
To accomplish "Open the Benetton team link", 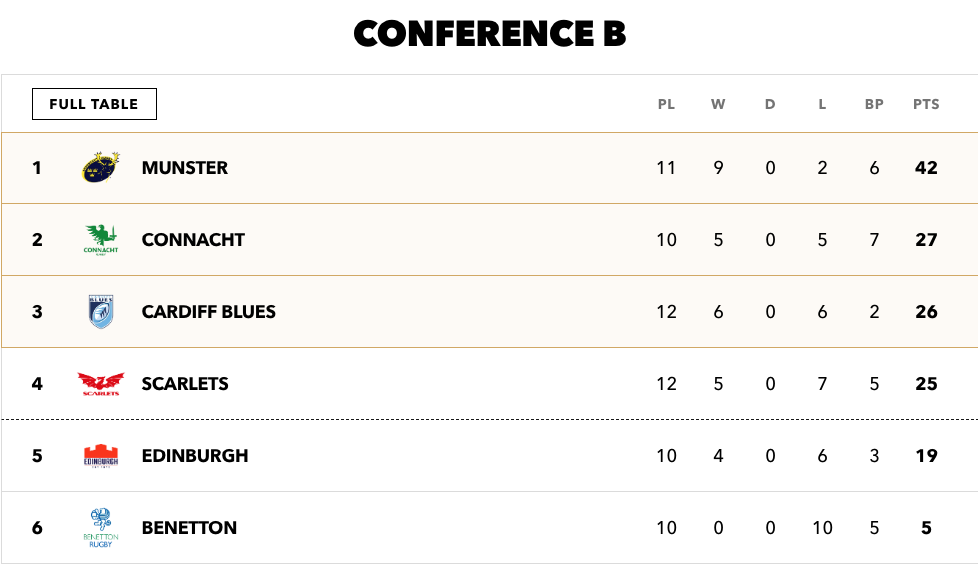I will tap(189, 528).
